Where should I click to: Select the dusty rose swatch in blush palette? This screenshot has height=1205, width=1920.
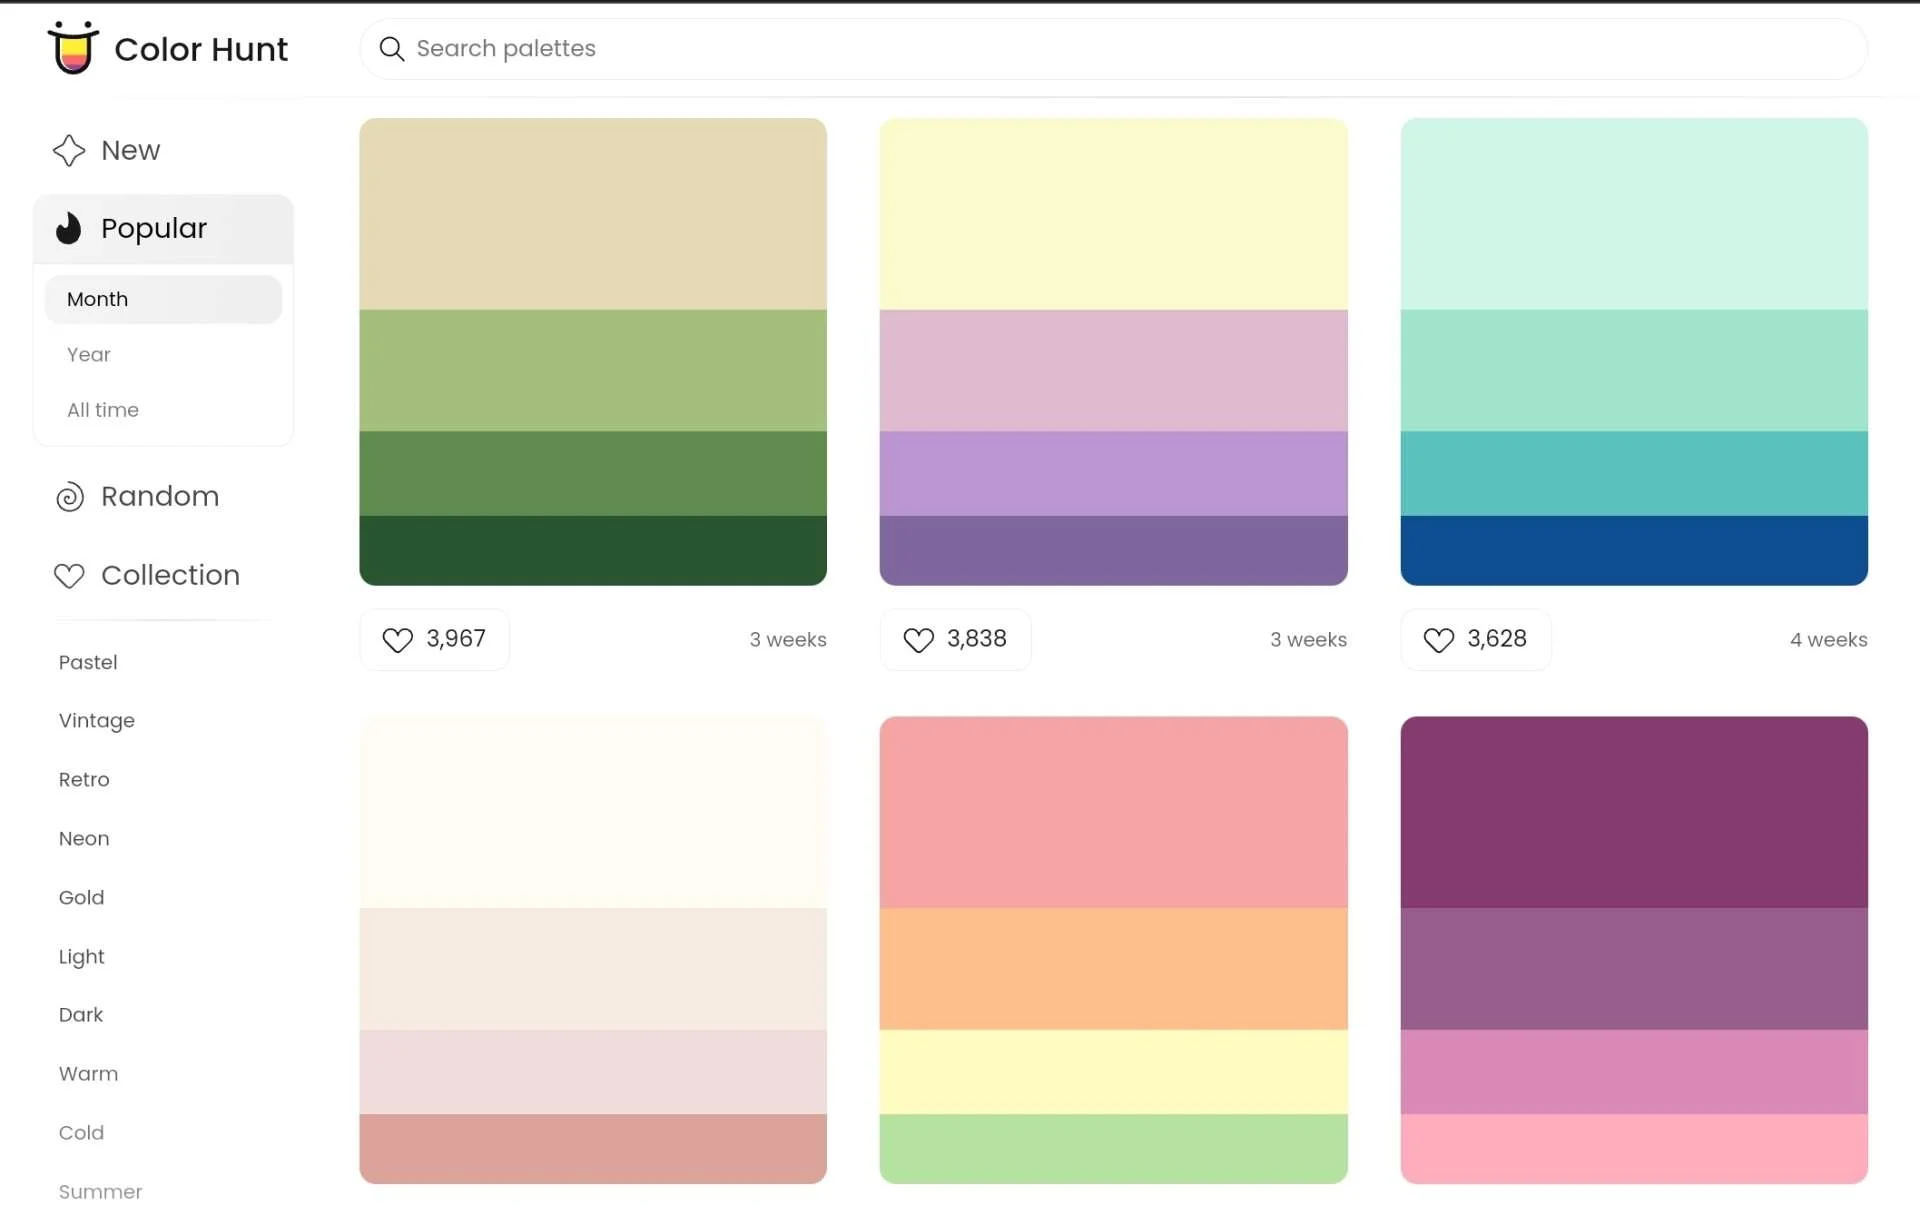593,1149
